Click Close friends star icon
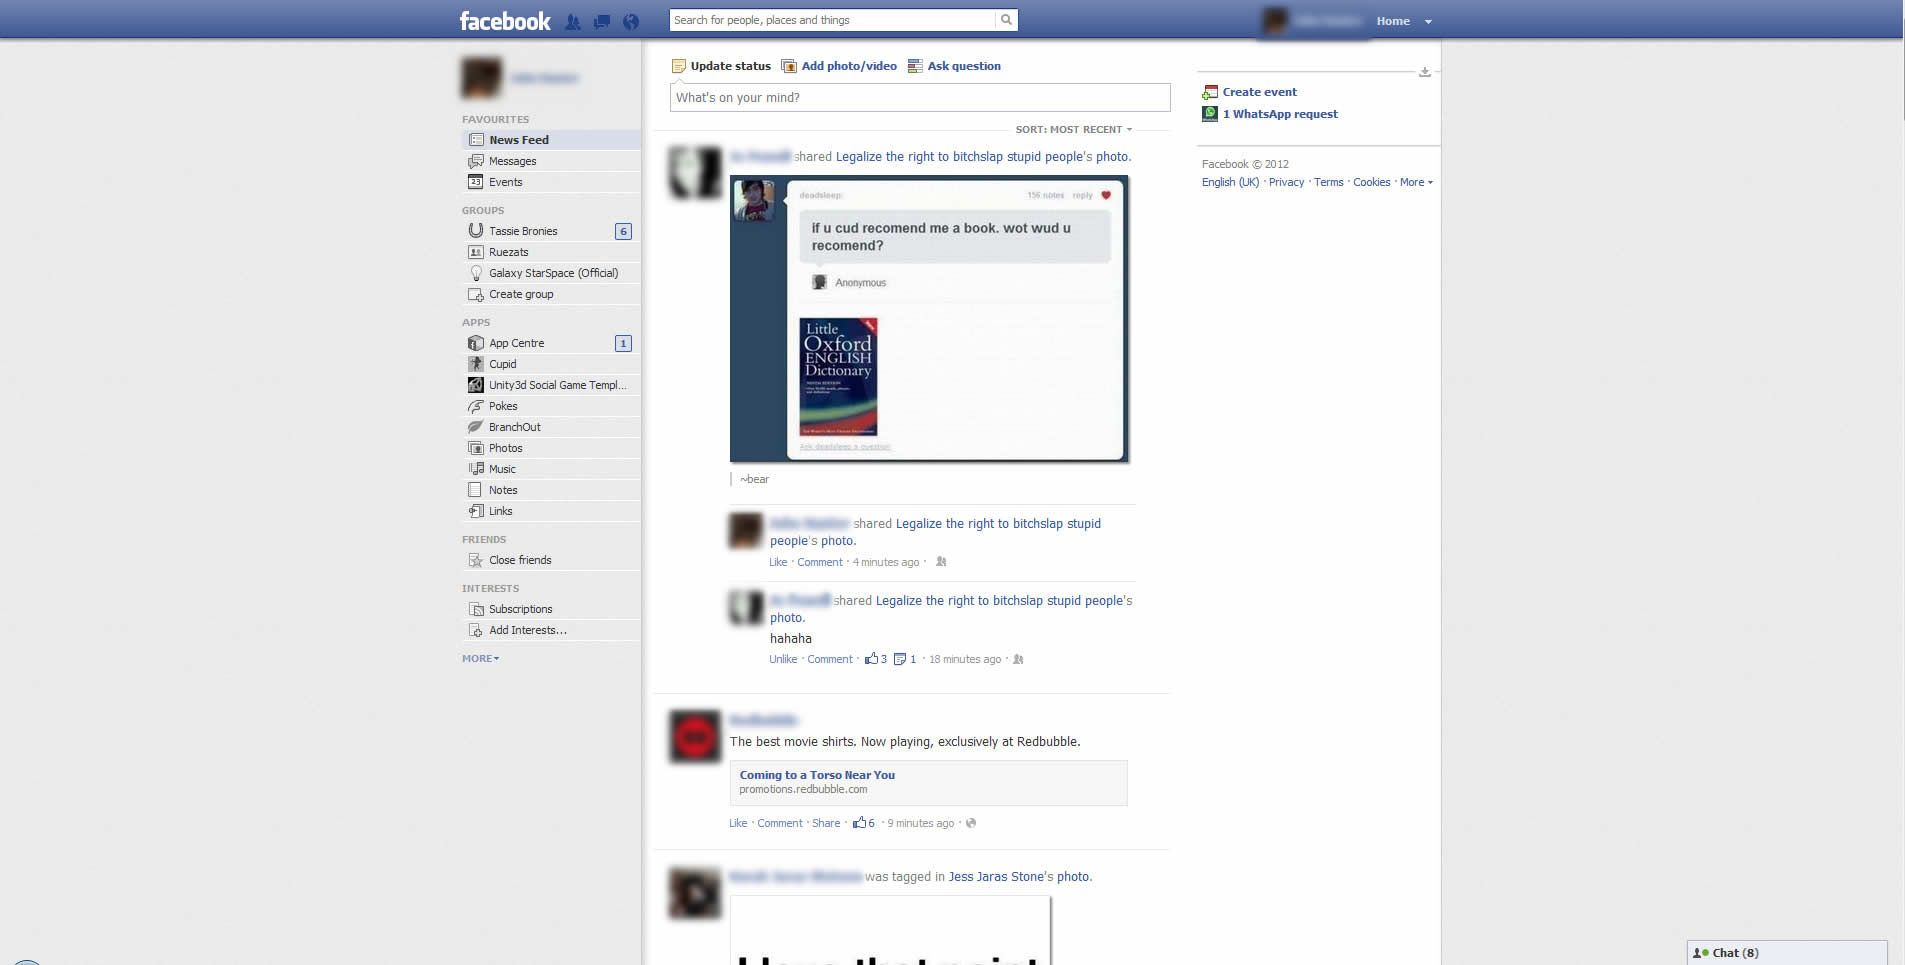Image resolution: width=1905 pixels, height=965 pixels. 476,560
